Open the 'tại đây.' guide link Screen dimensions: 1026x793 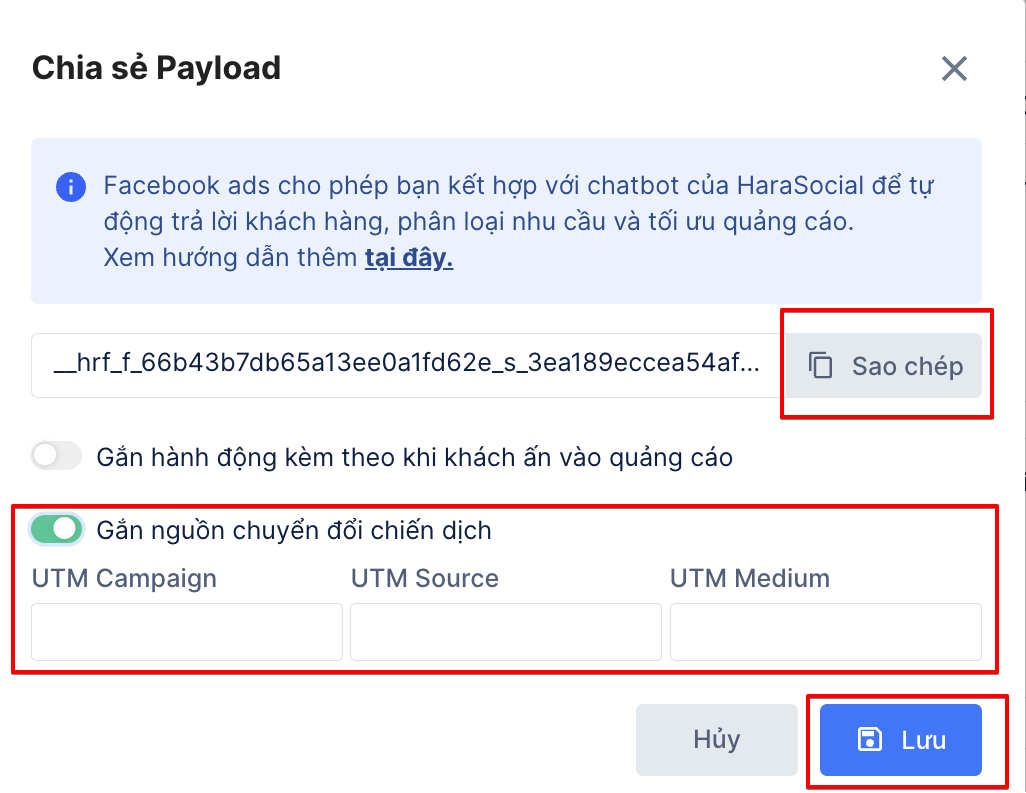coord(408,258)
